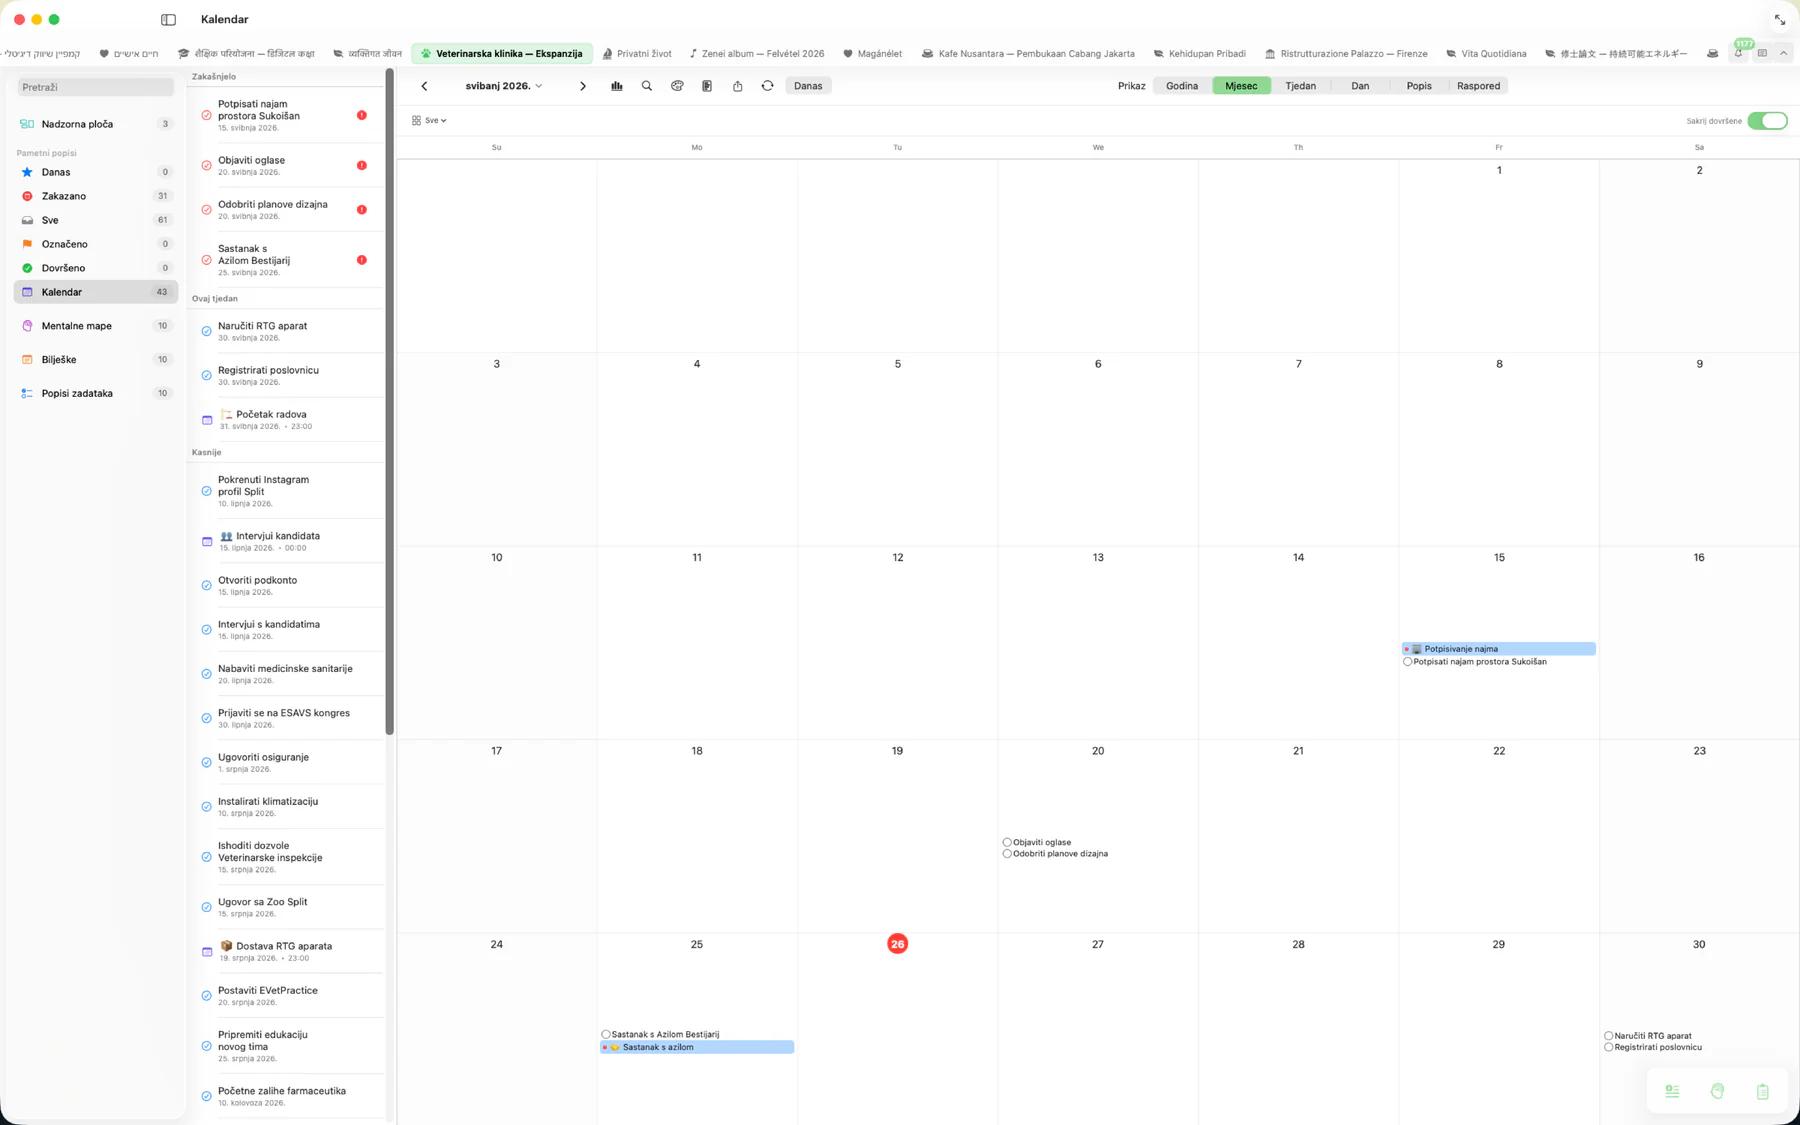Go to next month arrow
Image resolution: width=1800 pixels, height=1125 pixels.
tap(583, 86)
